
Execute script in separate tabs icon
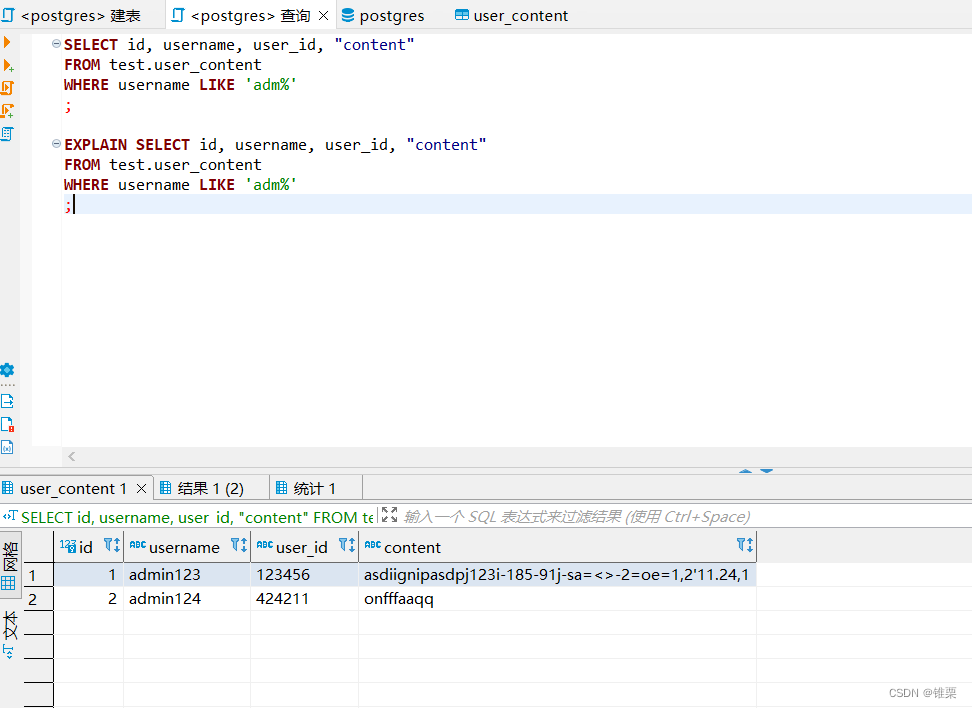point(7,111)
